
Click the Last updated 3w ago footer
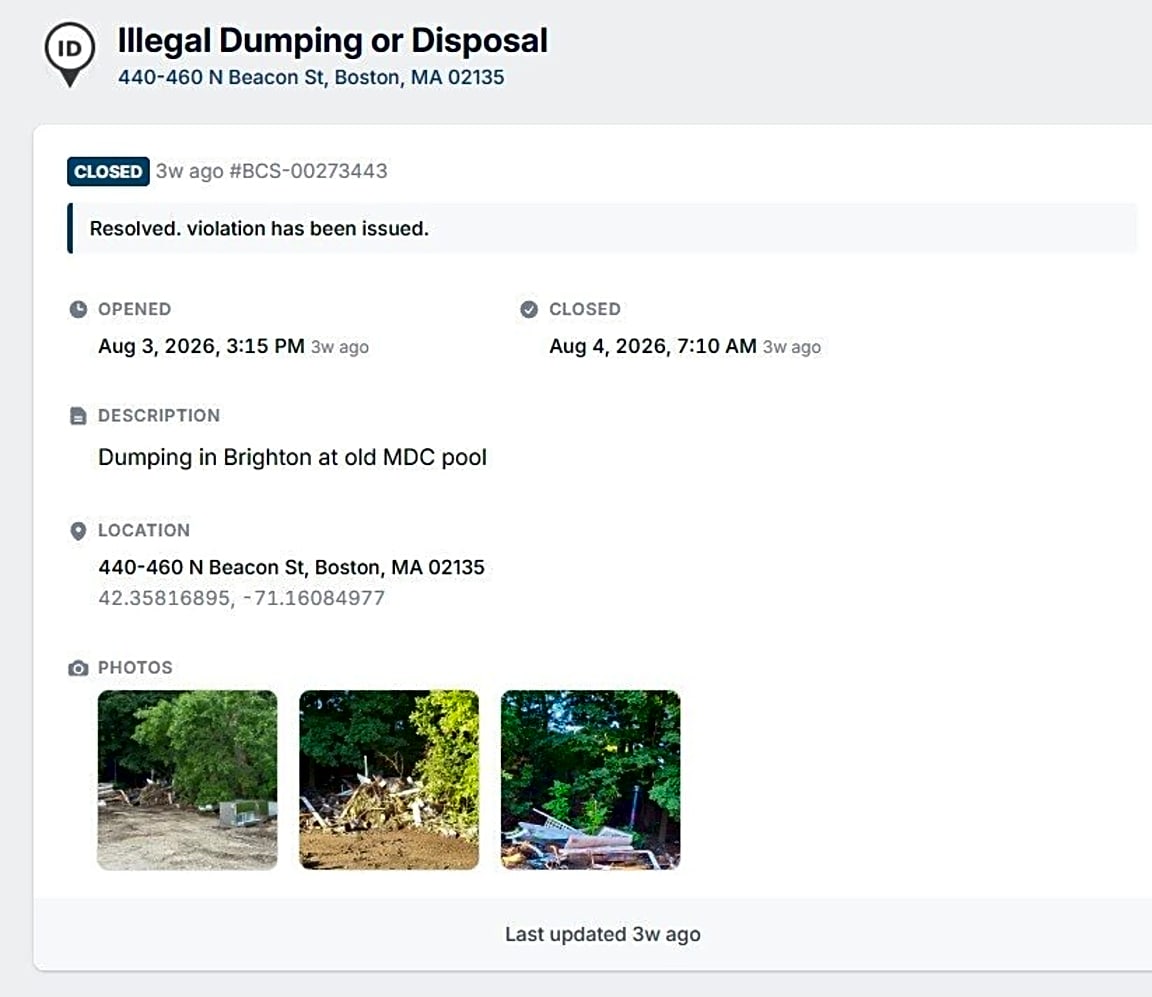[x=602, y=934]
